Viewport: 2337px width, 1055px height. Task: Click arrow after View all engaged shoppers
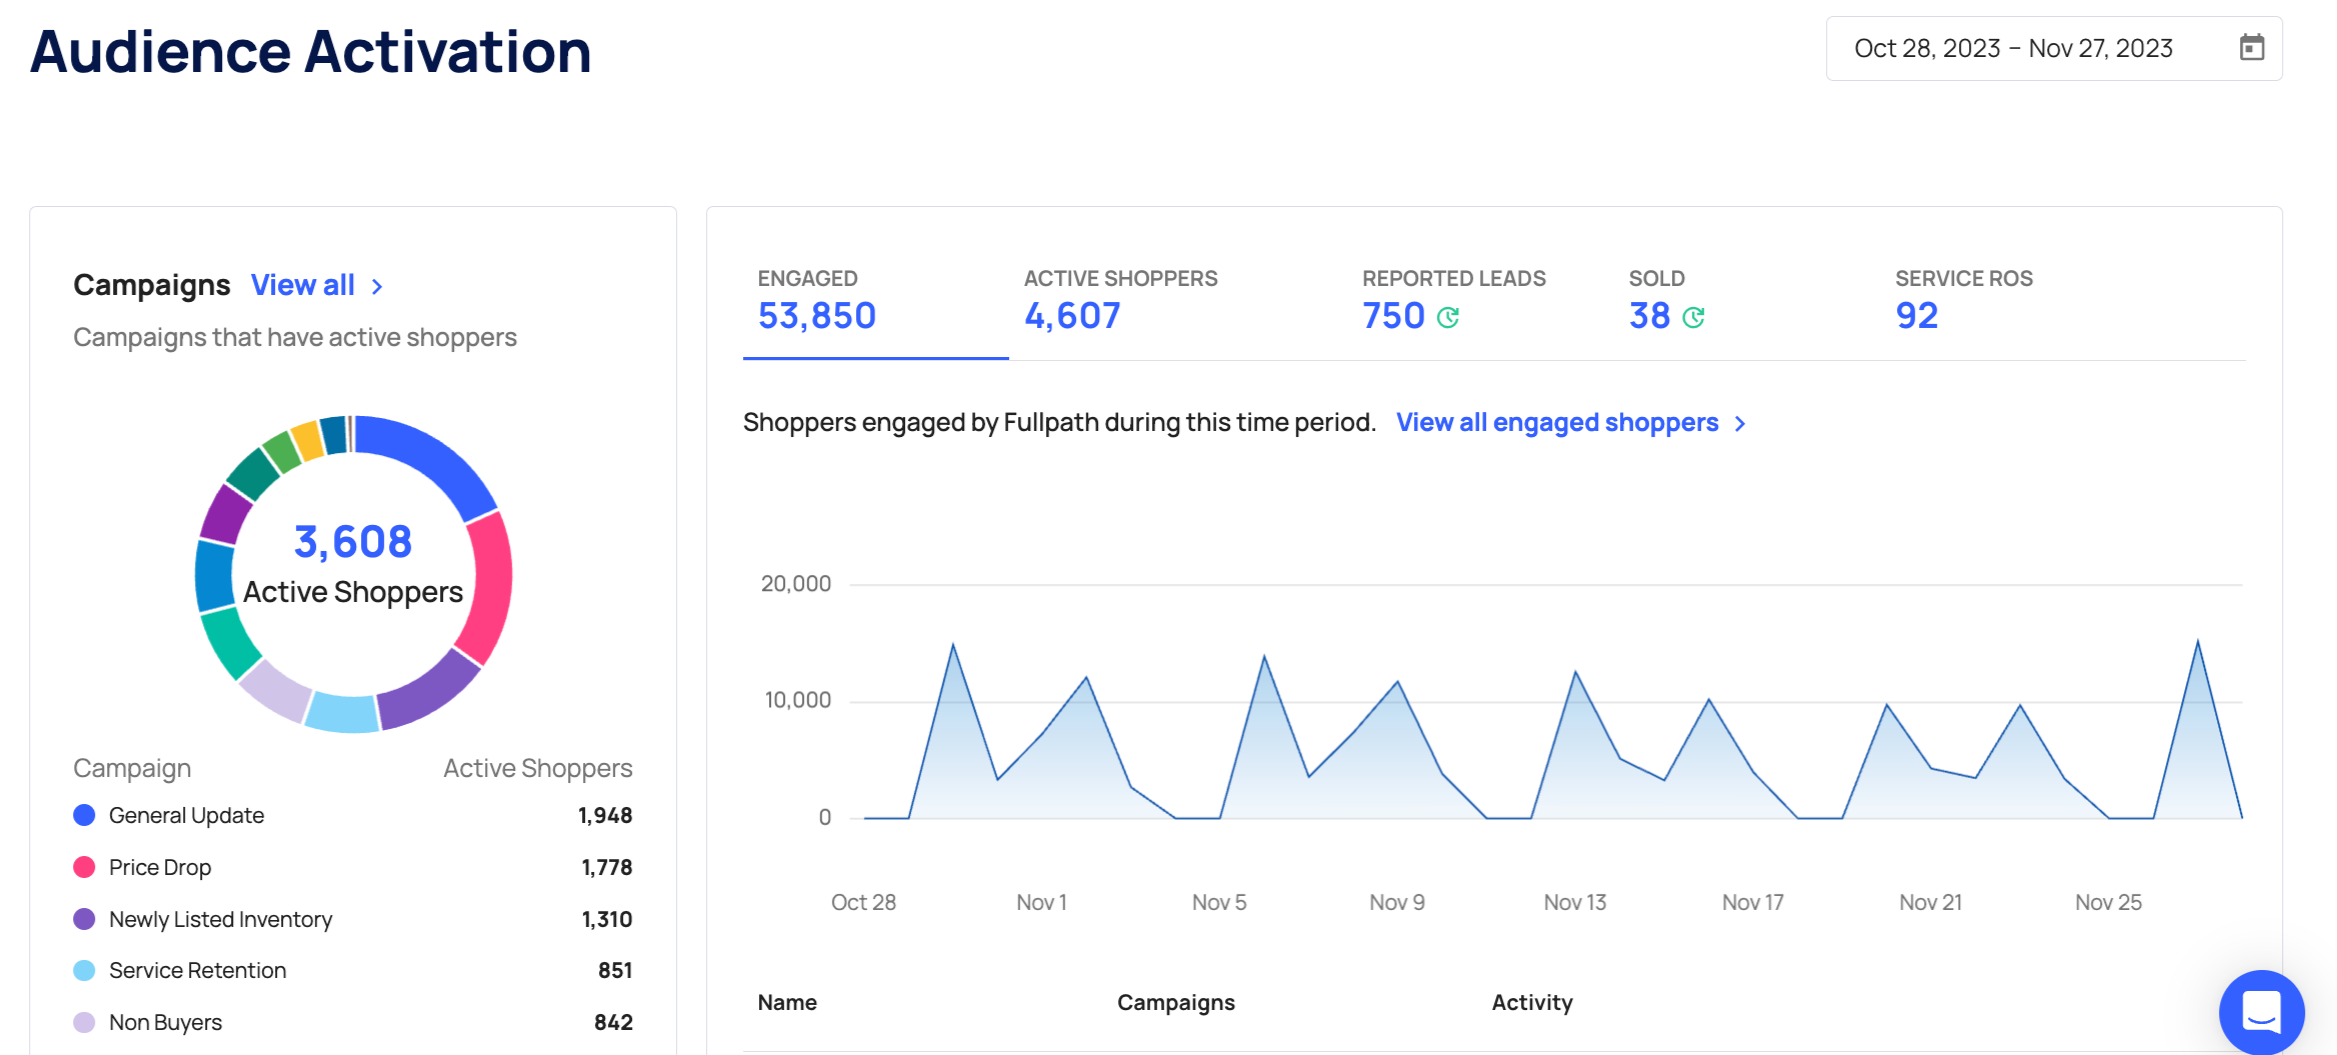tap(1740, 424)
